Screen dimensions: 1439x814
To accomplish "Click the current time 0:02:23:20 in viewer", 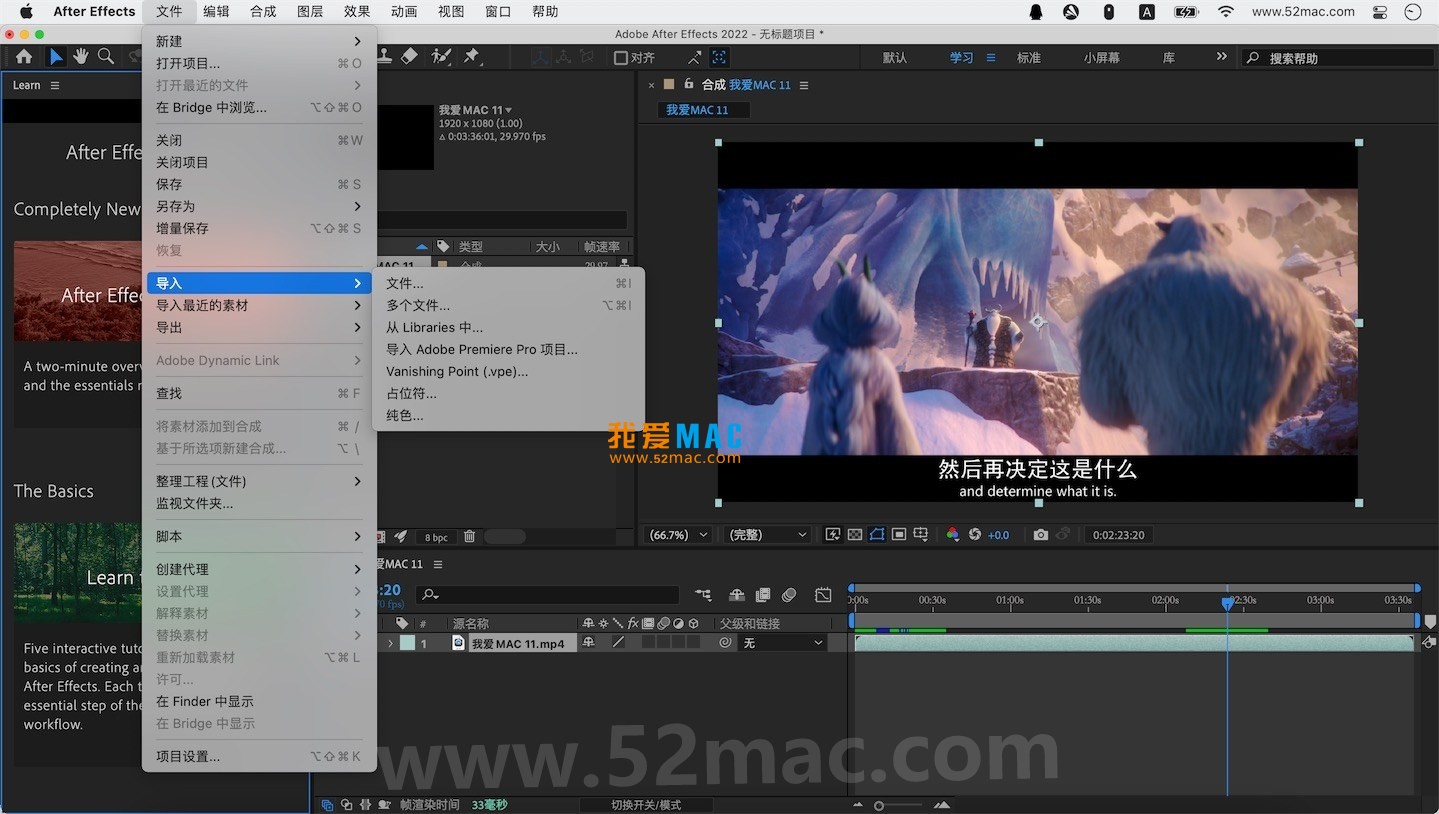I will click(x=1118, y=535).
